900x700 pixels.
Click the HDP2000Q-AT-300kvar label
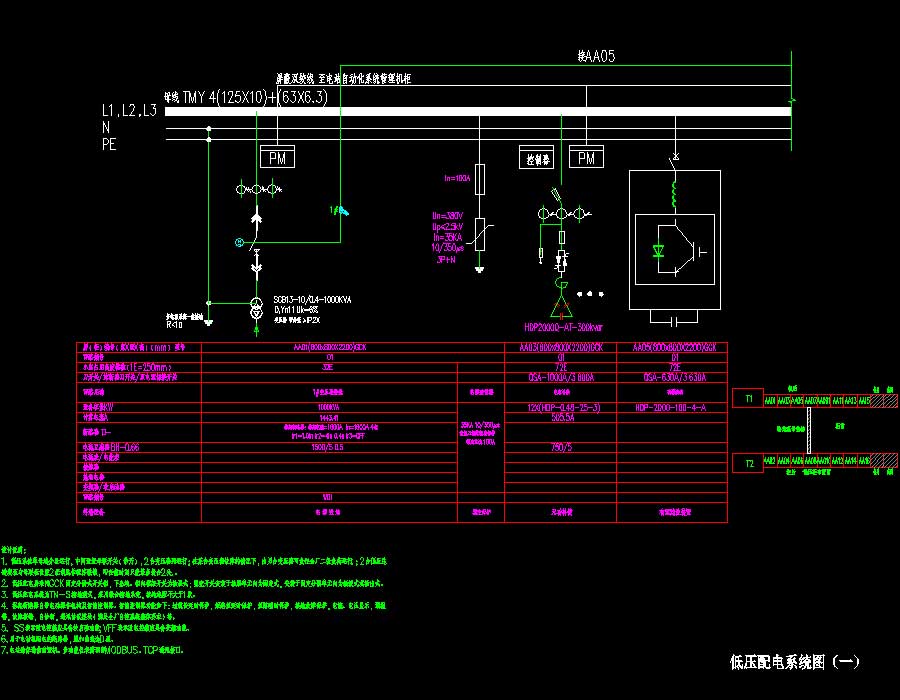563,327
